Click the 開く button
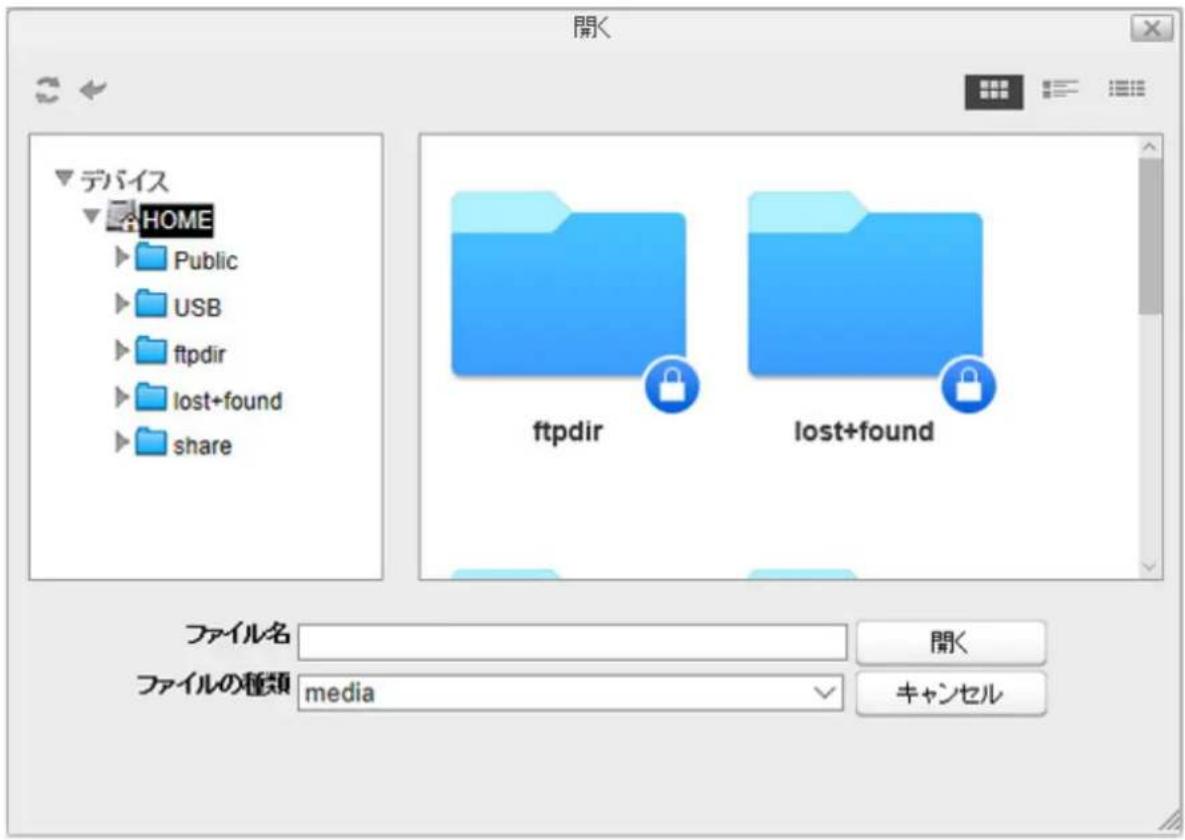 951,643
